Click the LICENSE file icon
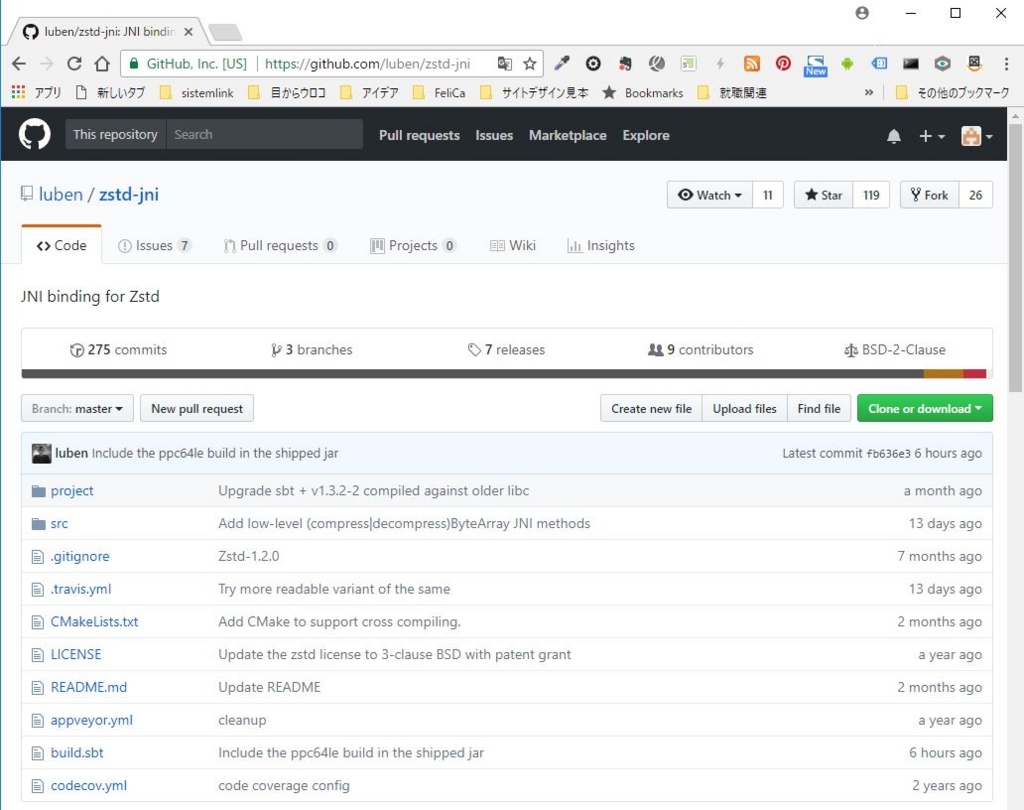Viewport: 1024px width, 810px height. [x=38, y=655]
